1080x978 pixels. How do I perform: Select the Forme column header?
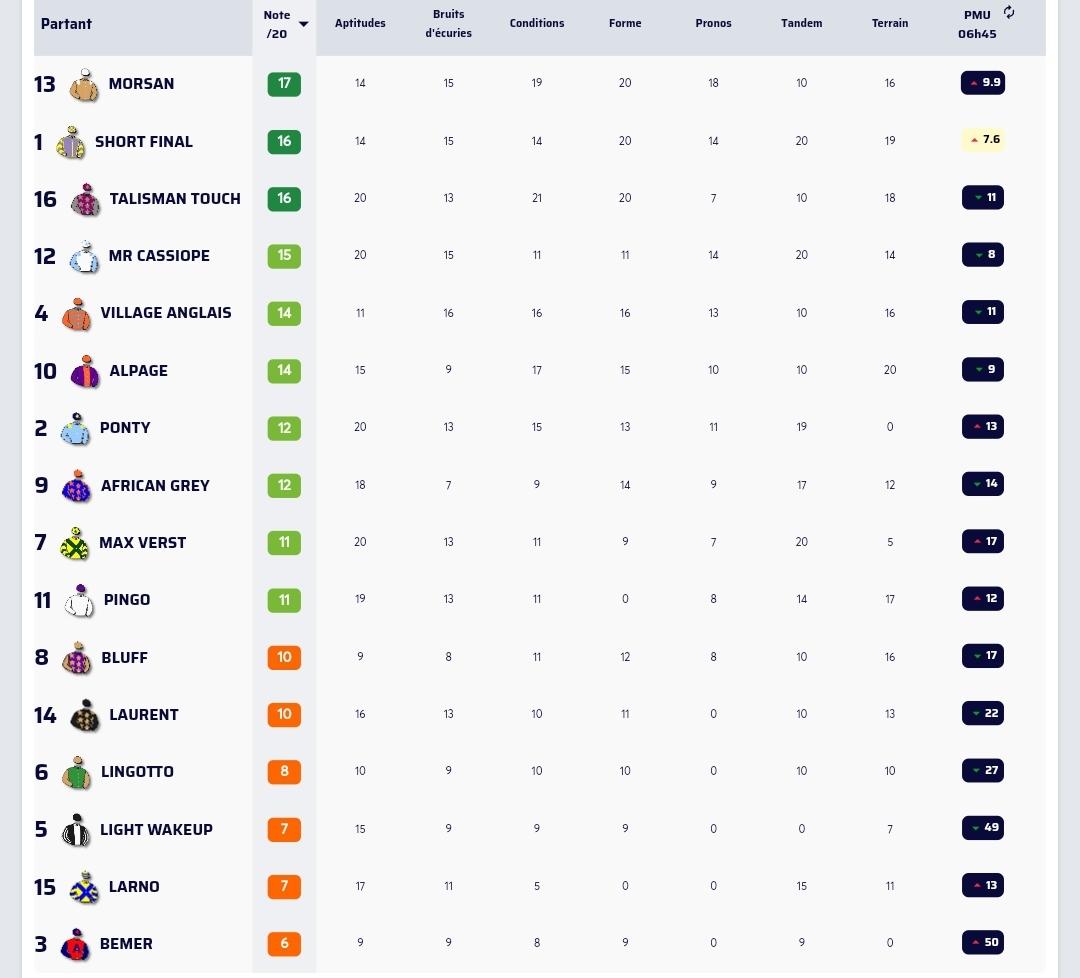[x=625, y=23]
